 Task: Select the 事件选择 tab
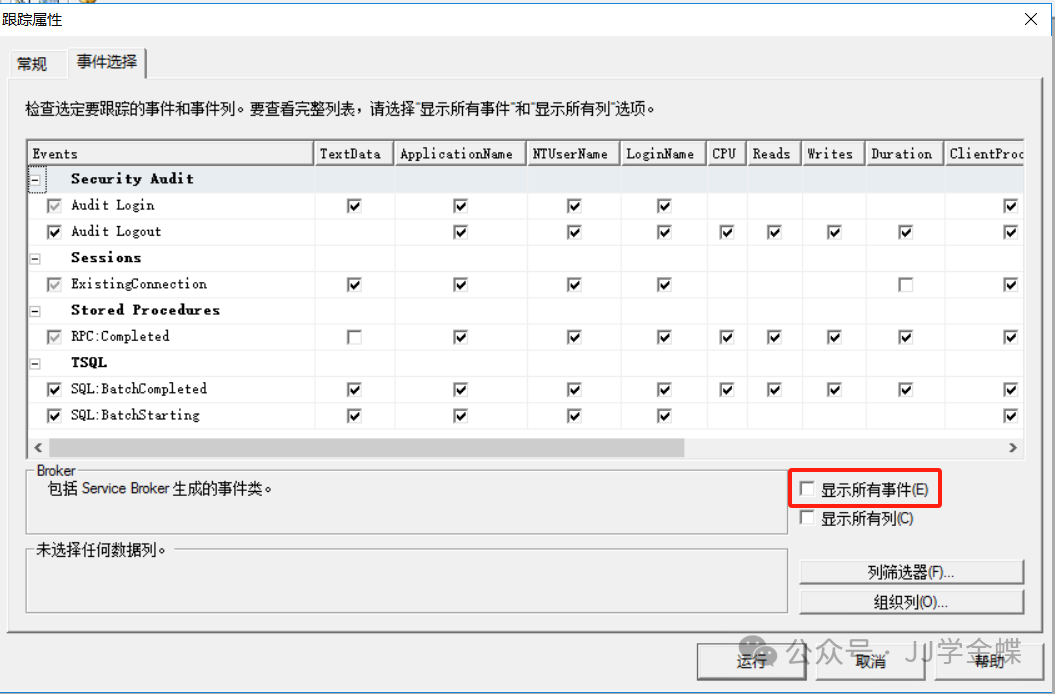(x=107, y=62)
